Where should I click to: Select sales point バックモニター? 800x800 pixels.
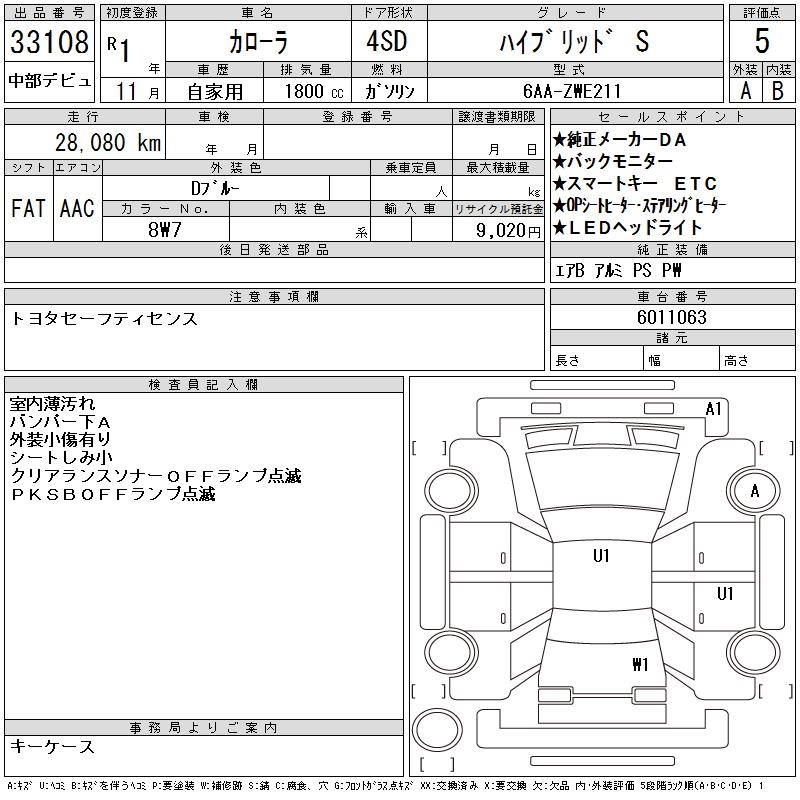point(612,162)
